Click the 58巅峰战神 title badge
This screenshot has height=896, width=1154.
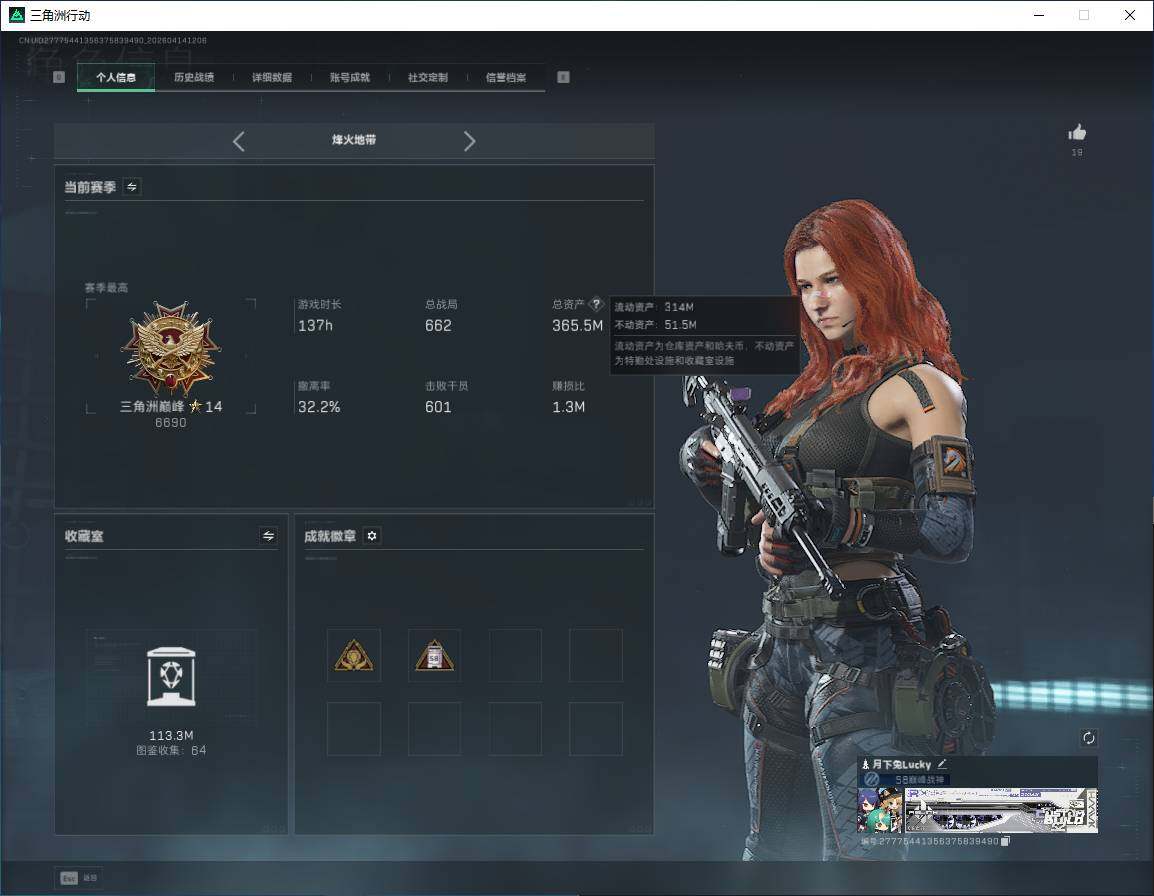(x=906, y=779)
